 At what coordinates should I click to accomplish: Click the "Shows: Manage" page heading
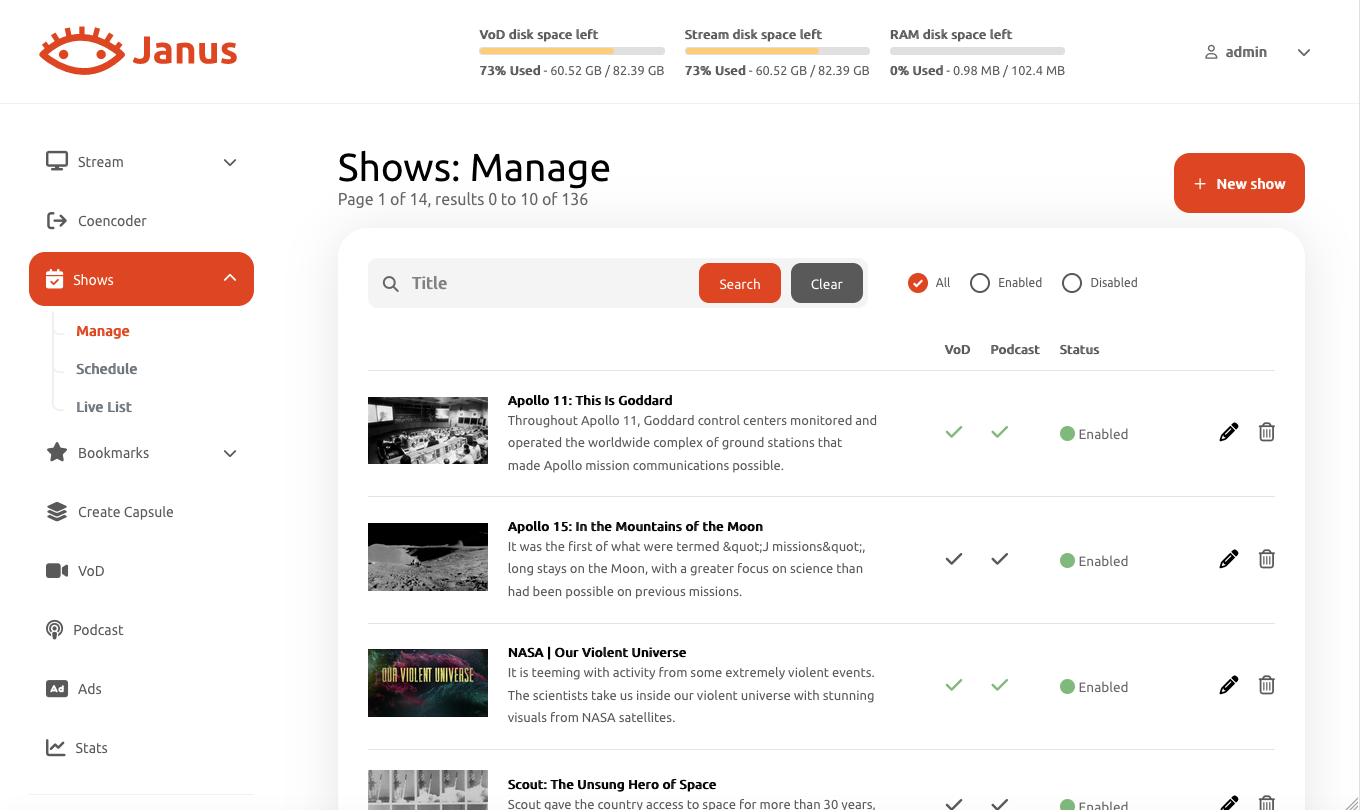(x=474, y=167)
